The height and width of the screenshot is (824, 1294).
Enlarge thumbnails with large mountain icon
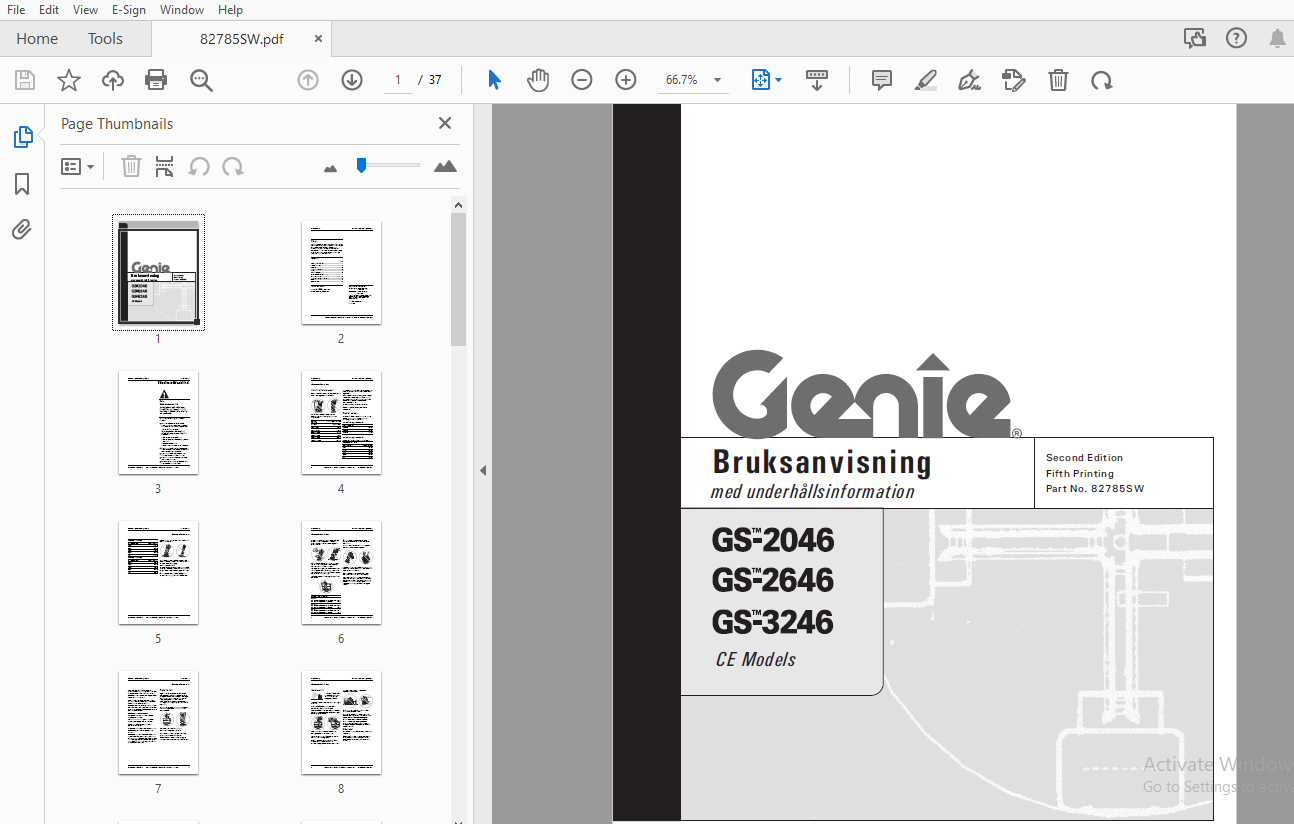click(x=445, y=166)
